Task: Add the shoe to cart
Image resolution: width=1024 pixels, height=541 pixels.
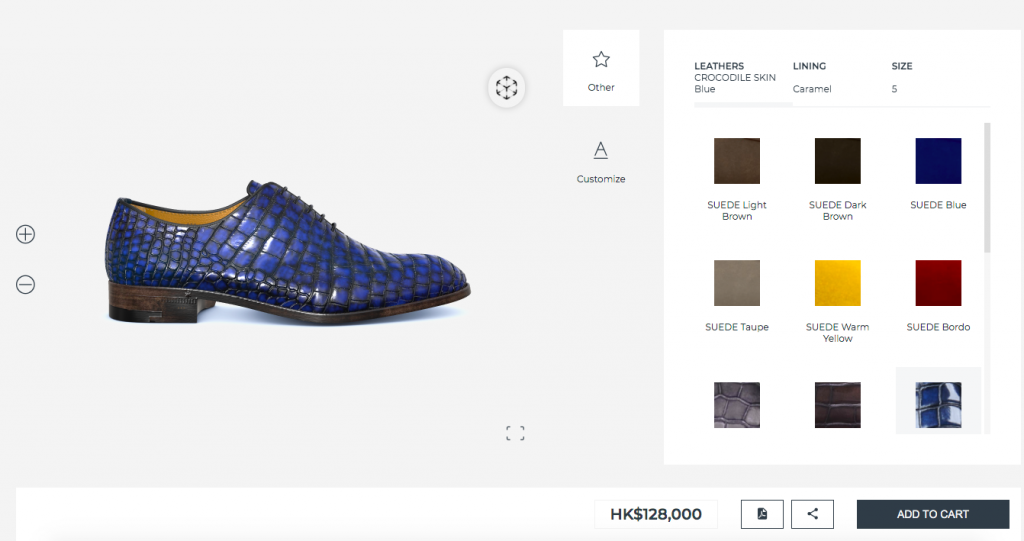Action: (x=932, y=514)
